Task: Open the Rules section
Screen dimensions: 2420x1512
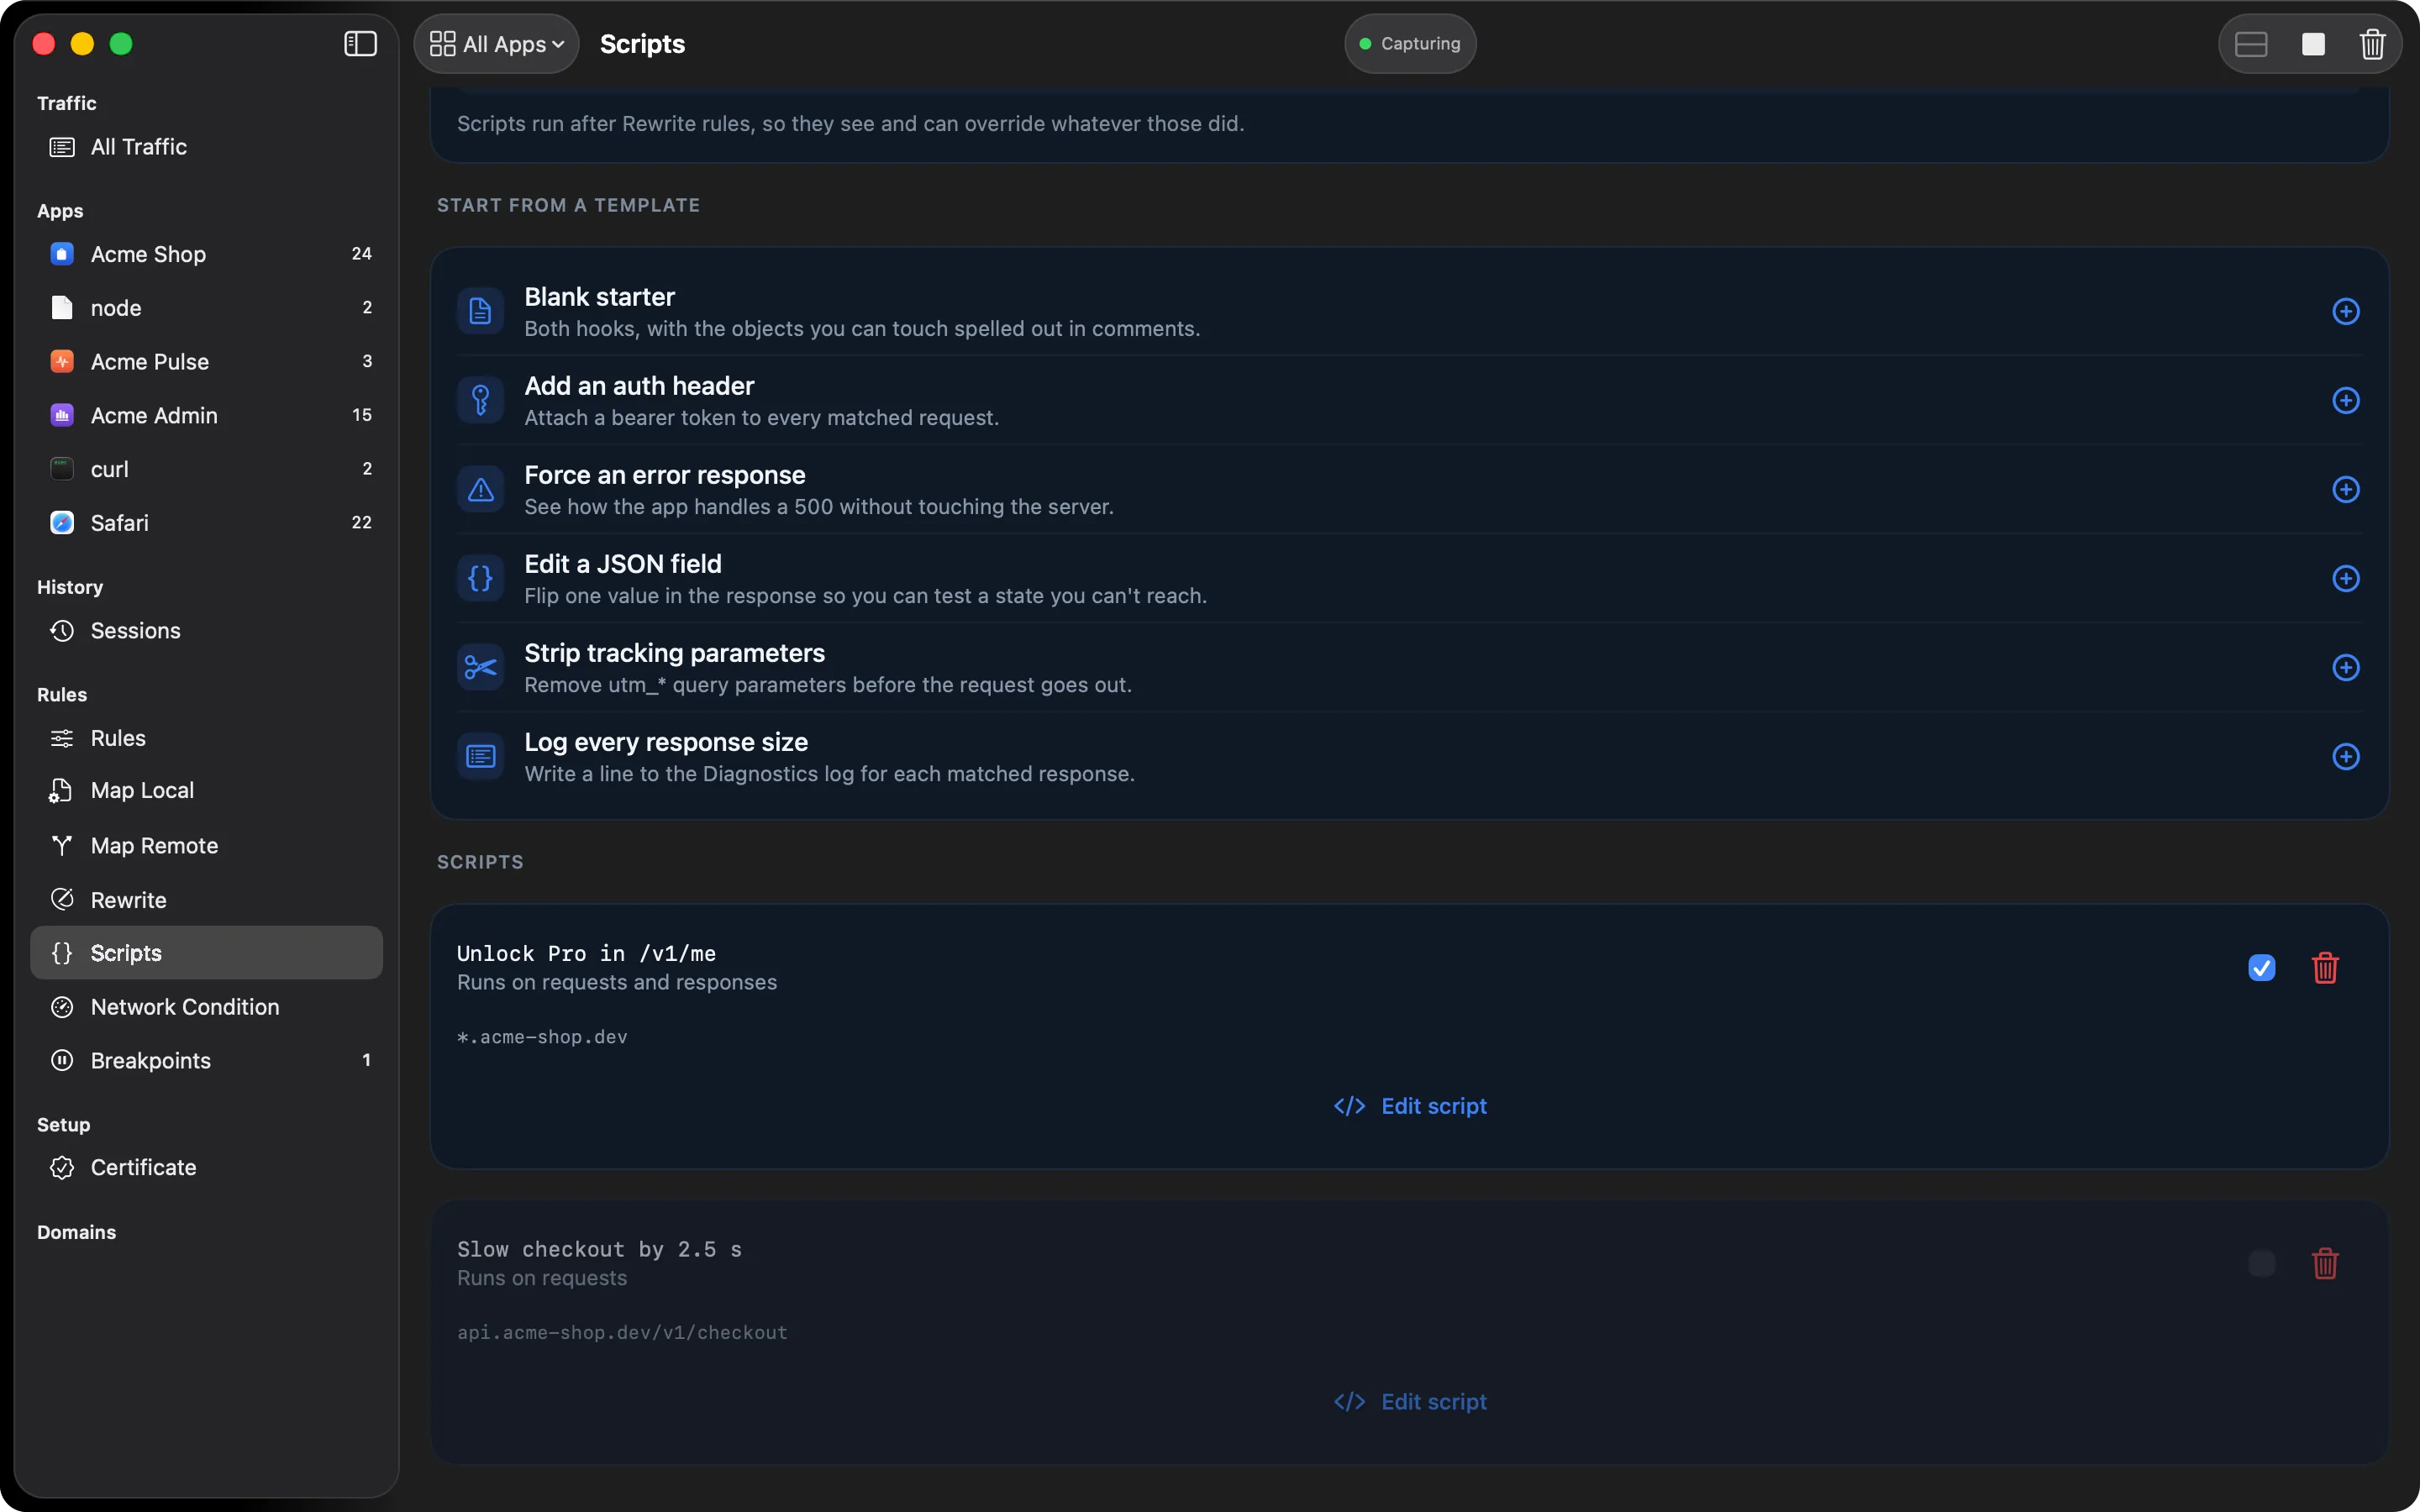Action: pos(207,738)
